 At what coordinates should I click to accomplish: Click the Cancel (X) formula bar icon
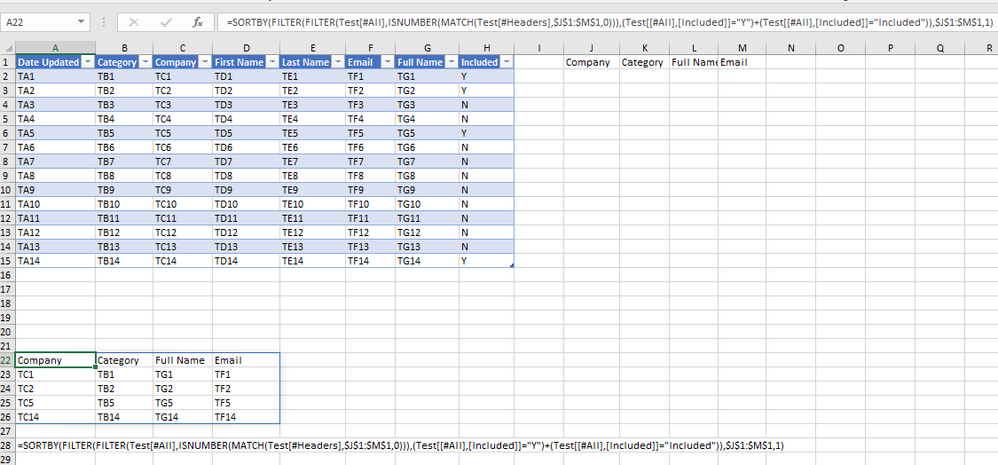point(134,22)
